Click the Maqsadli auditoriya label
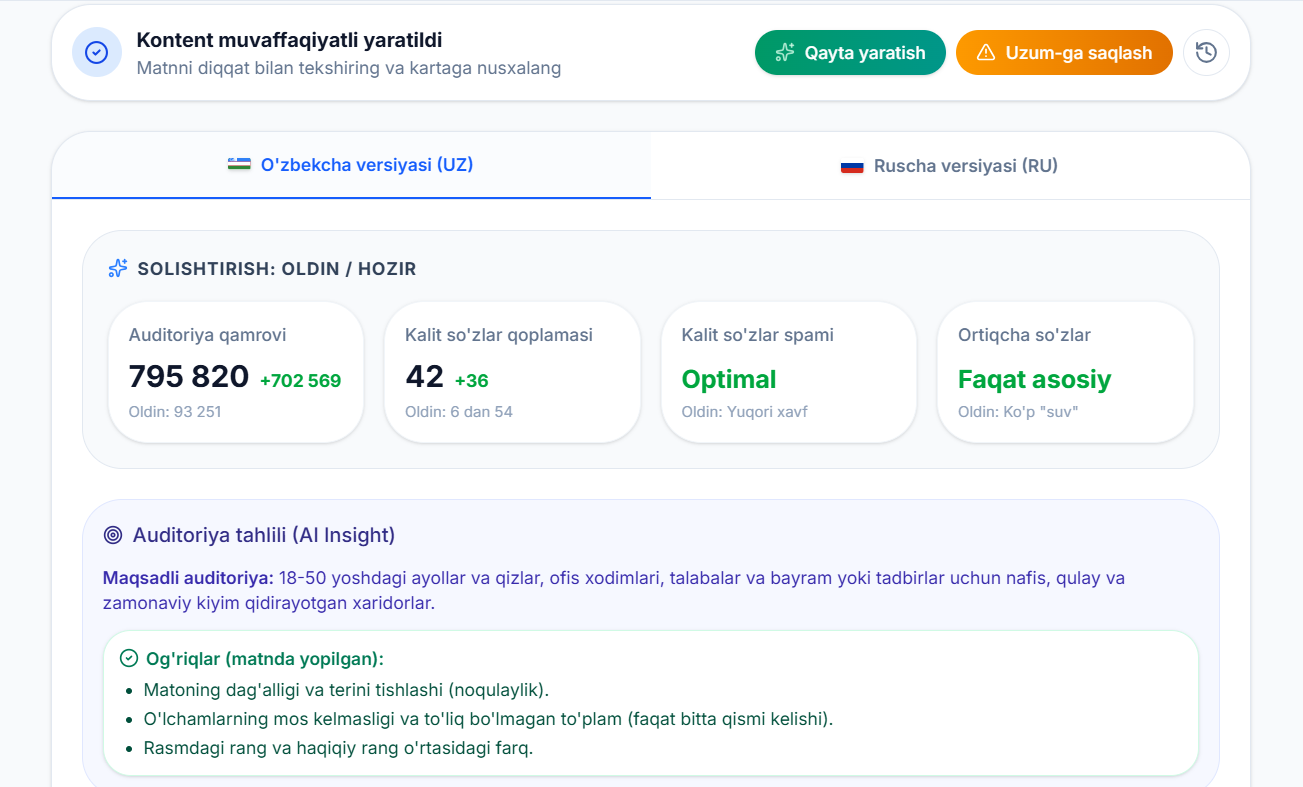Image resolution: width=1303 pixels, height=787 pixels. [x=188, y=578]
